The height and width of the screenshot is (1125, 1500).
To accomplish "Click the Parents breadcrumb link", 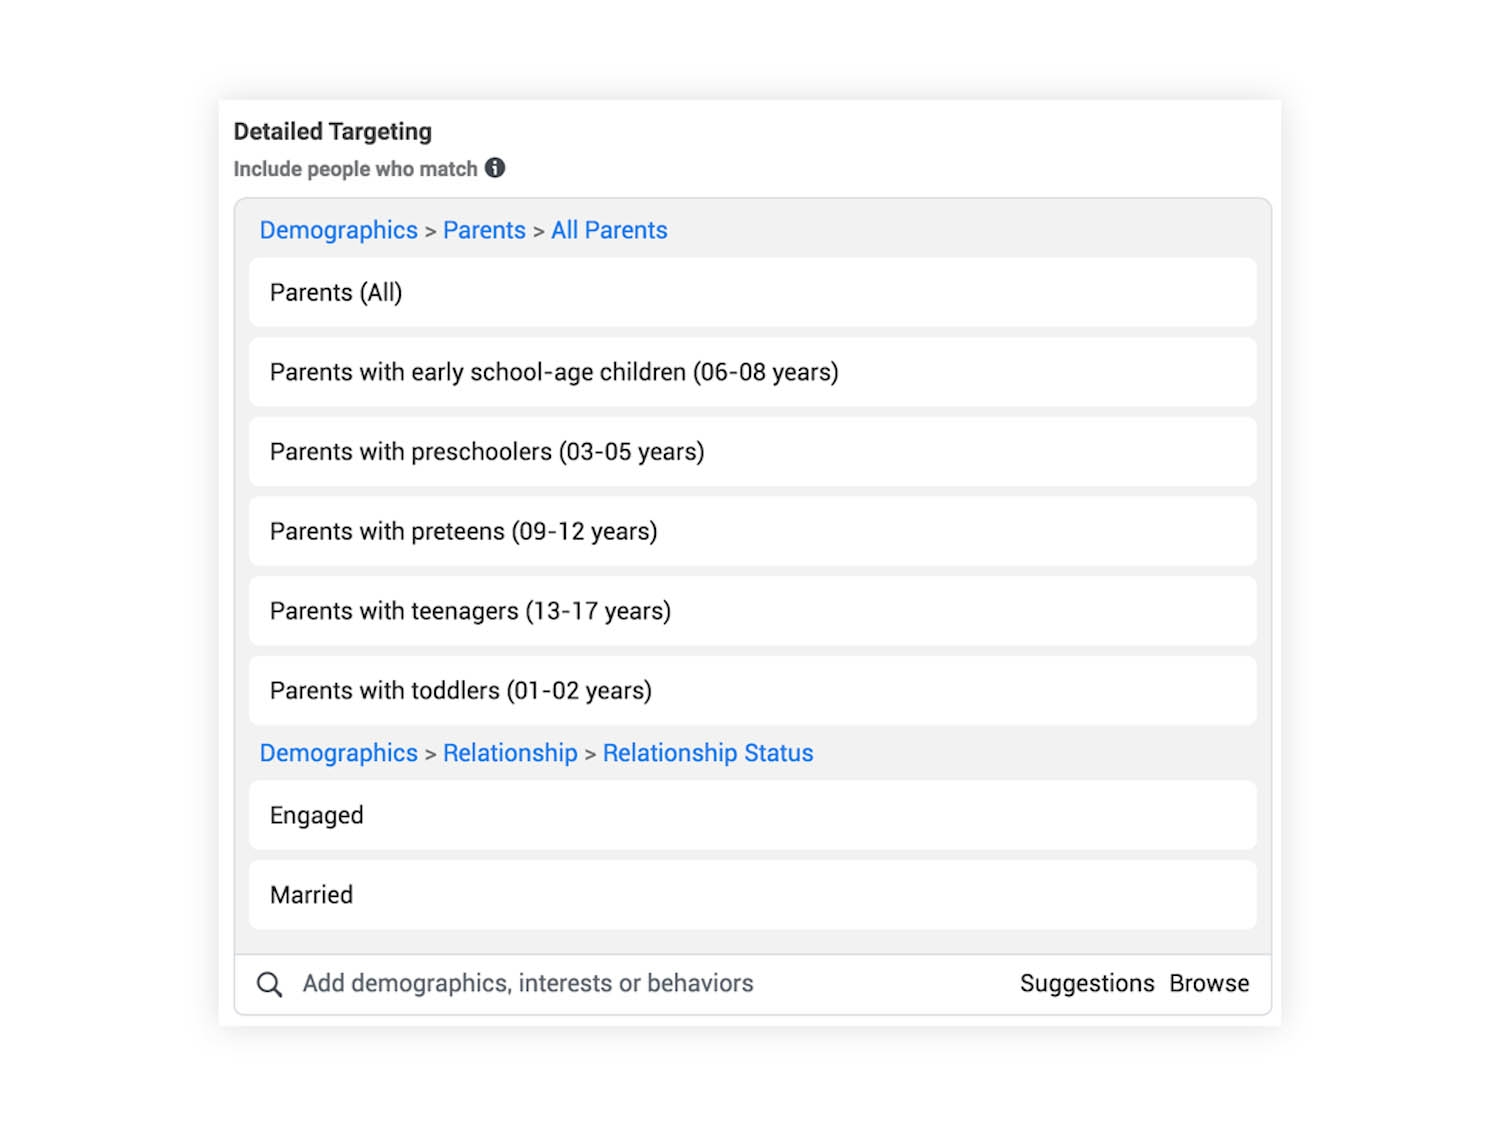I will click(484, 230).
